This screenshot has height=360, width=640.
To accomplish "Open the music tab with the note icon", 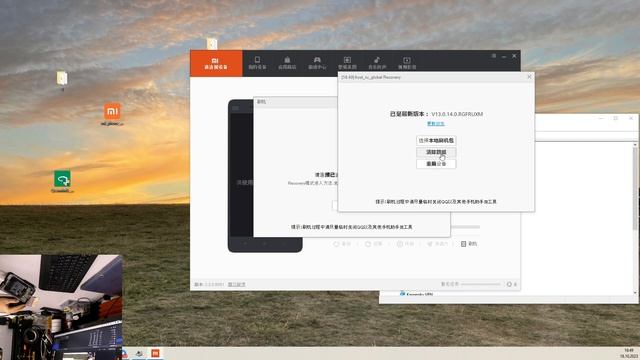I will (377, 63).
